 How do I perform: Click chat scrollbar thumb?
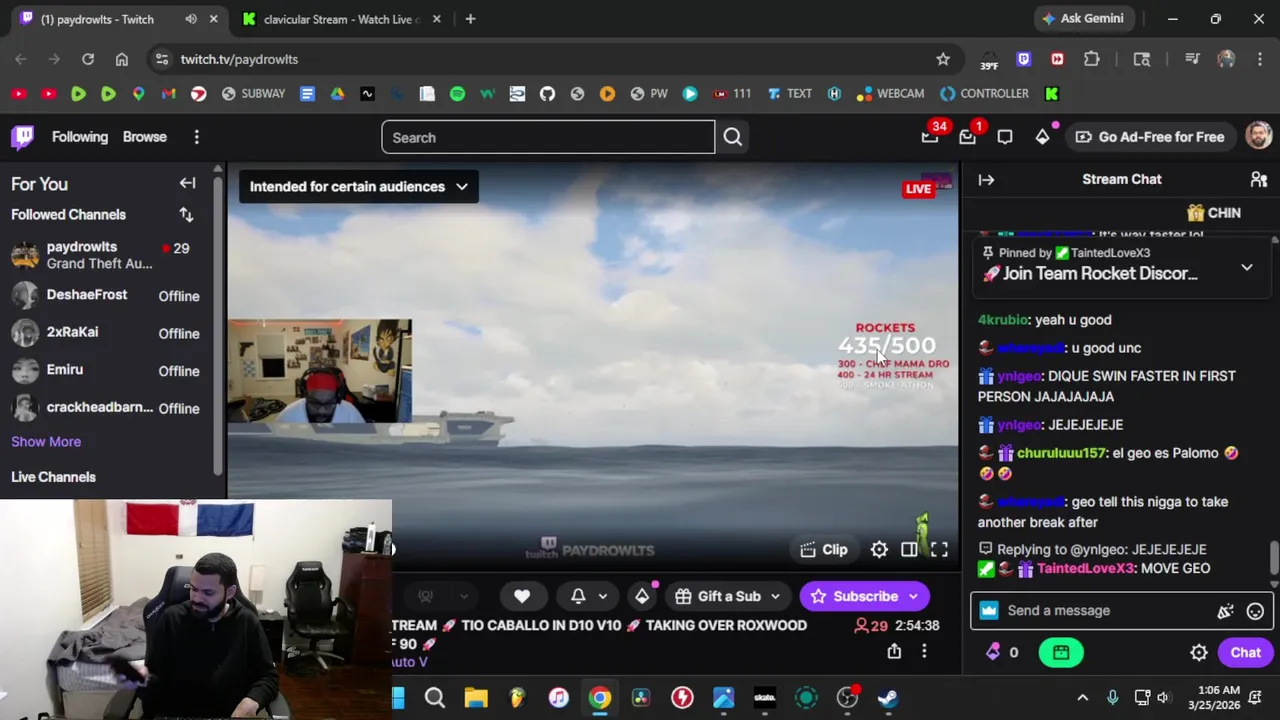[1273, 562]
